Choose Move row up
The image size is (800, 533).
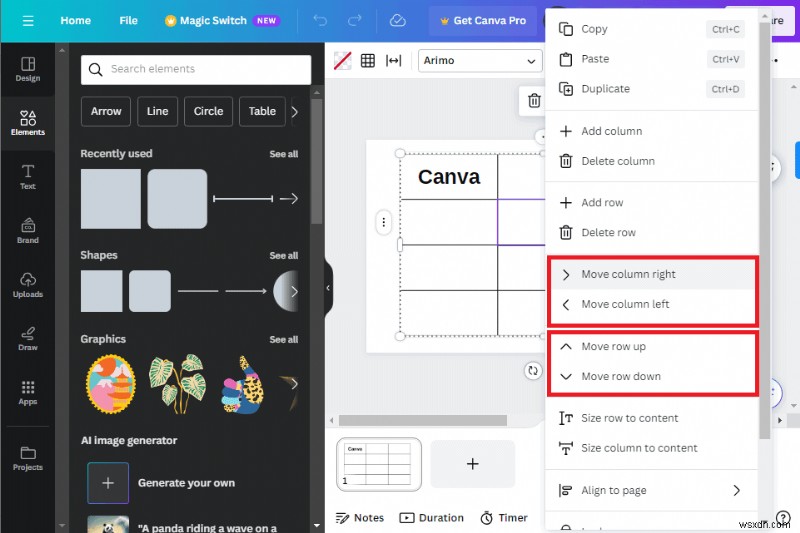tap(652, 346)
